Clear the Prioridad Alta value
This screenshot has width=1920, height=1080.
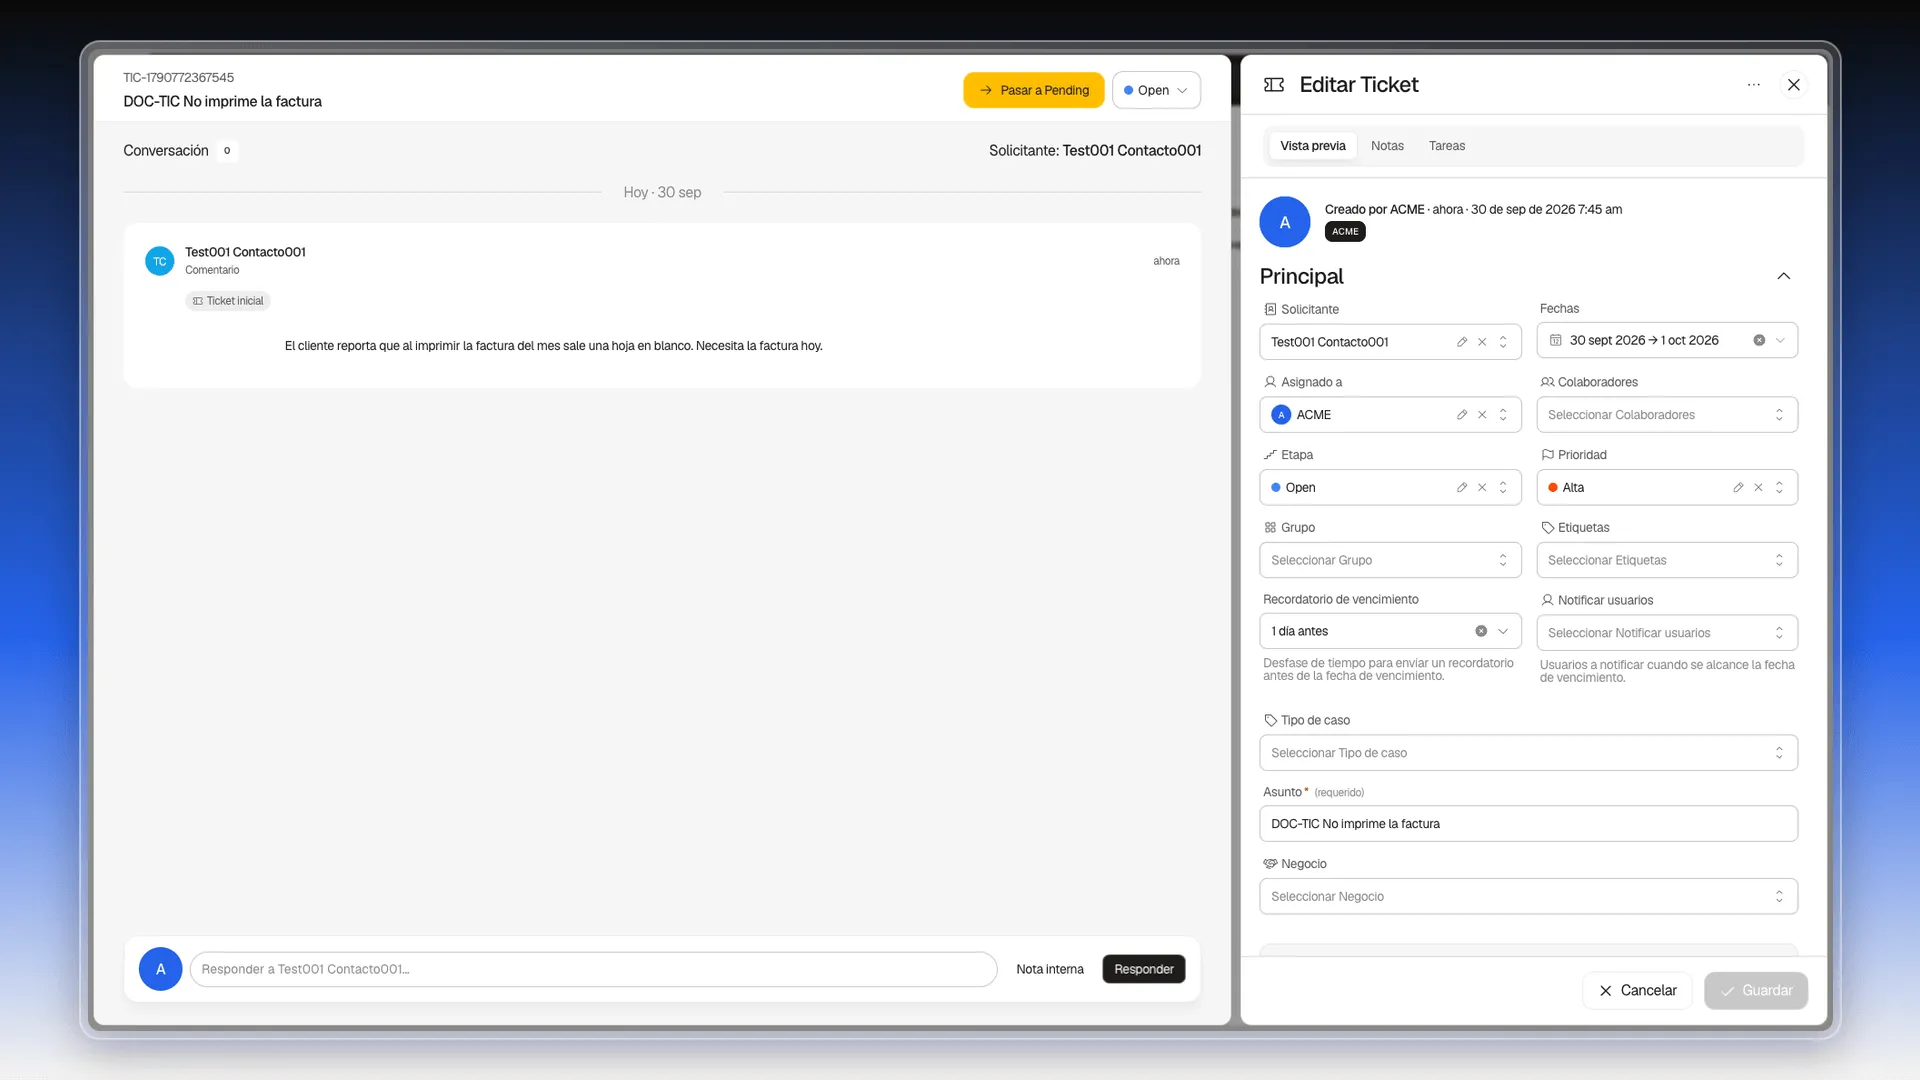1758,488
